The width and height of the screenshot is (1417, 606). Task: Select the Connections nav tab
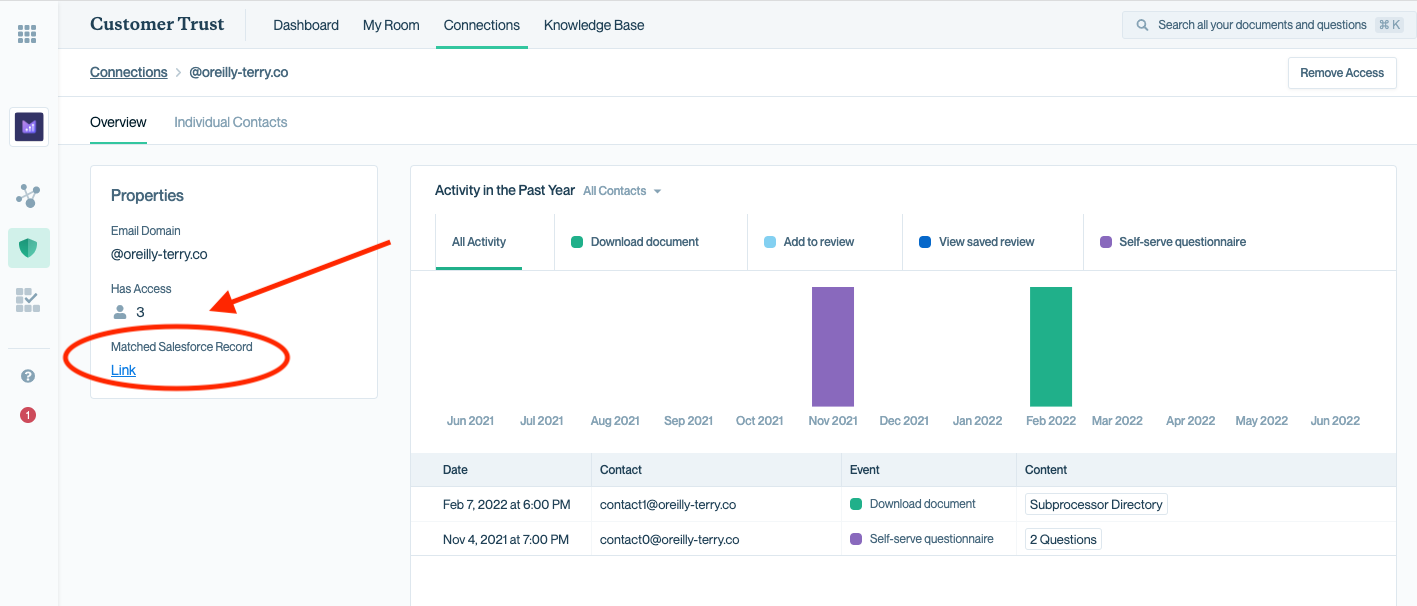click(482, 25)
